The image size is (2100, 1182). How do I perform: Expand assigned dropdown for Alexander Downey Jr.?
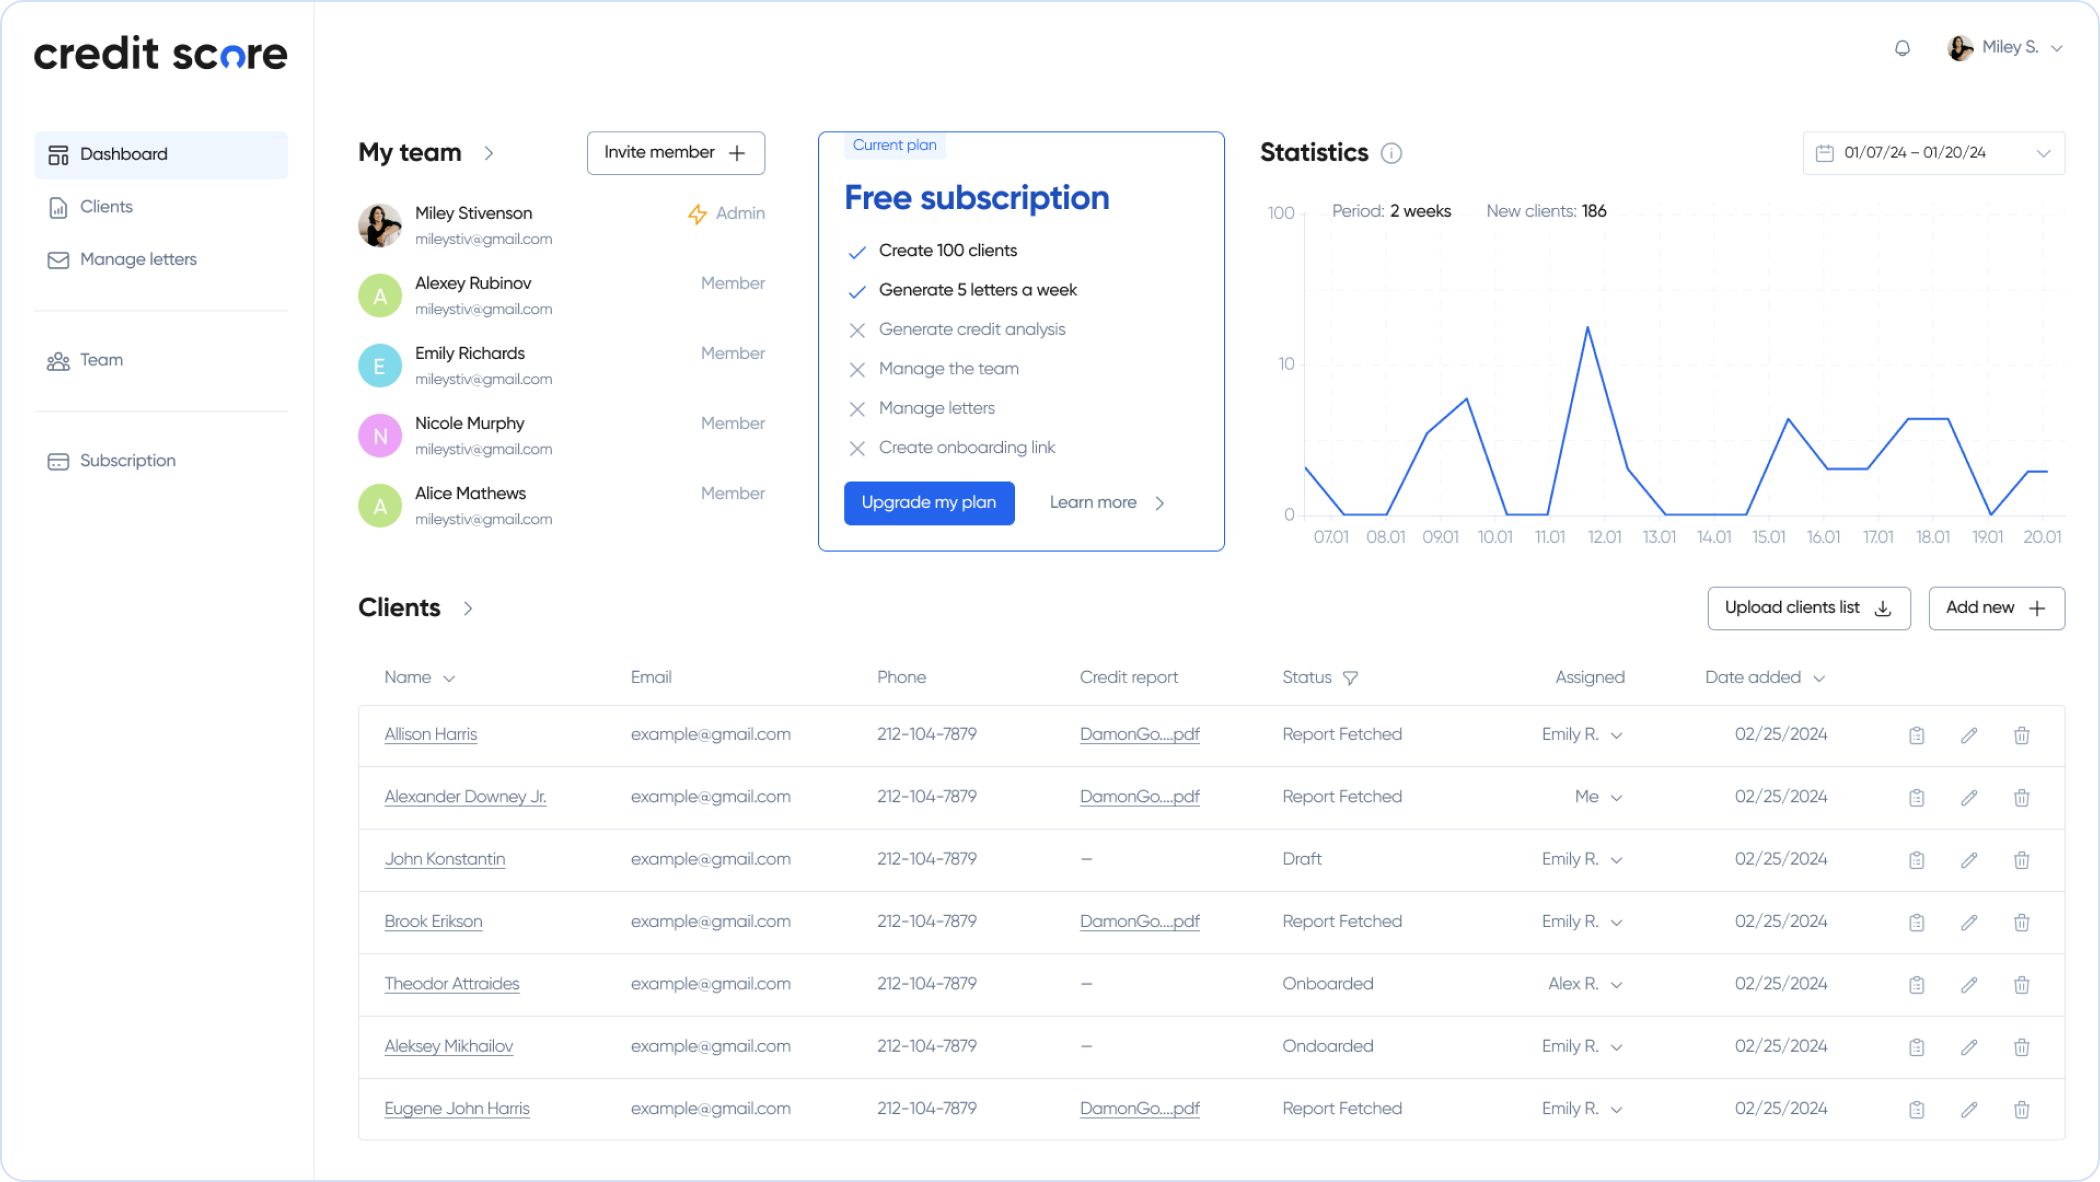click(1616, 798)
